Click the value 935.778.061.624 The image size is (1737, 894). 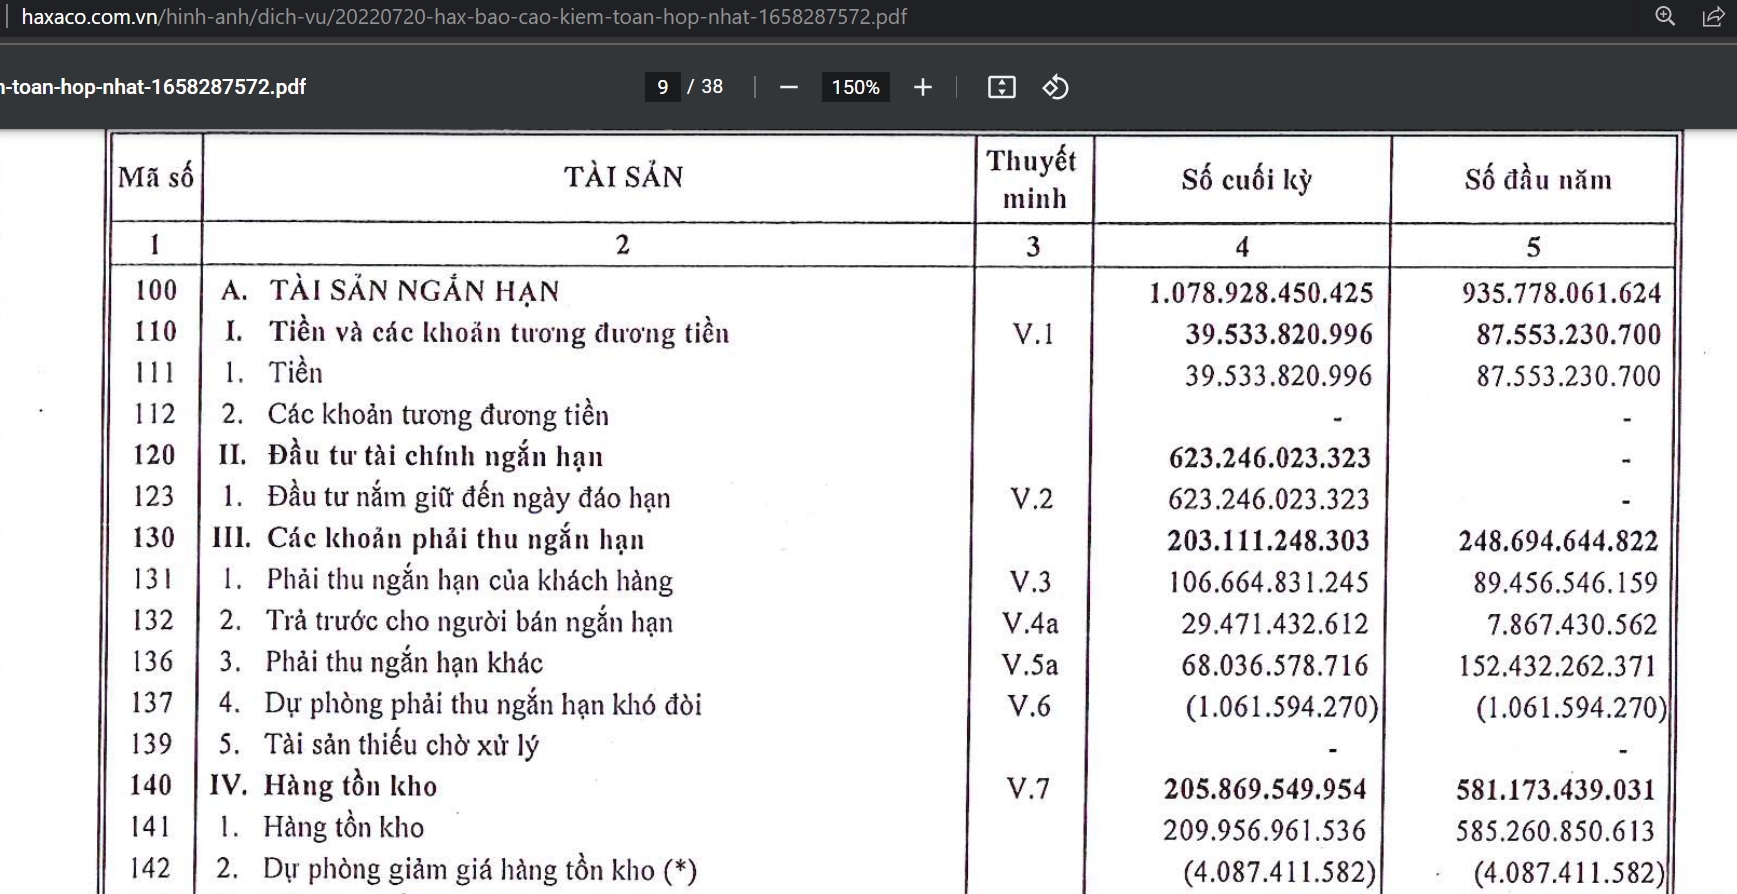[1561, 293]
